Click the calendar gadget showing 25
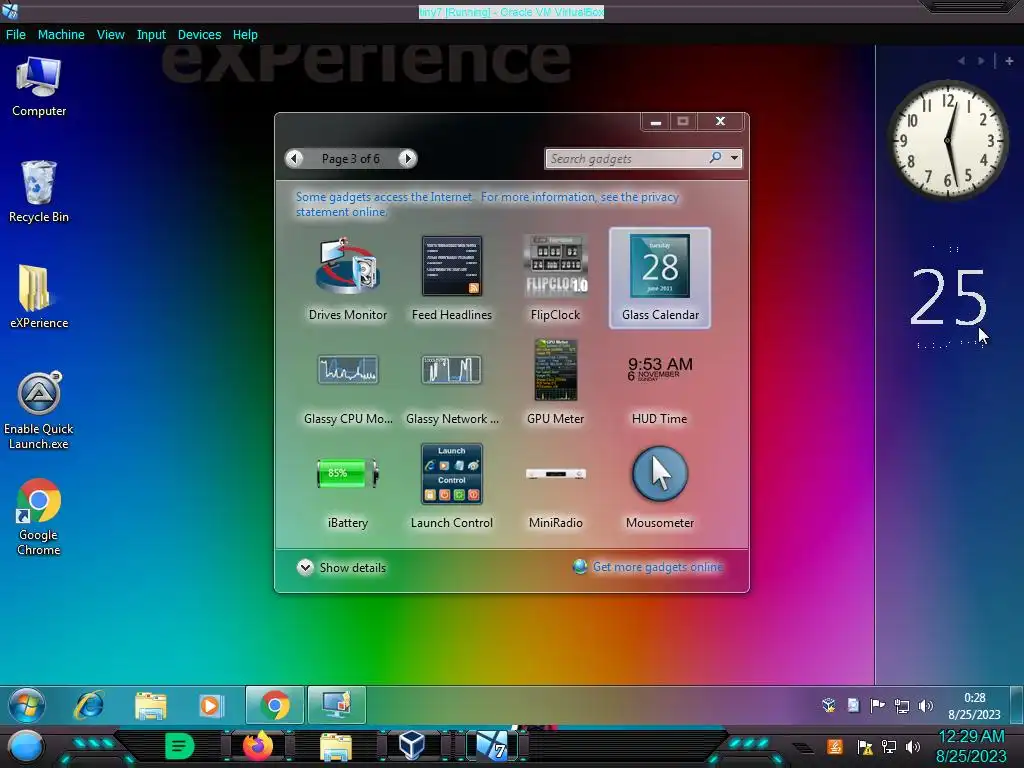The width and height of the screenshot is (1024, 768). coord(948,298)
